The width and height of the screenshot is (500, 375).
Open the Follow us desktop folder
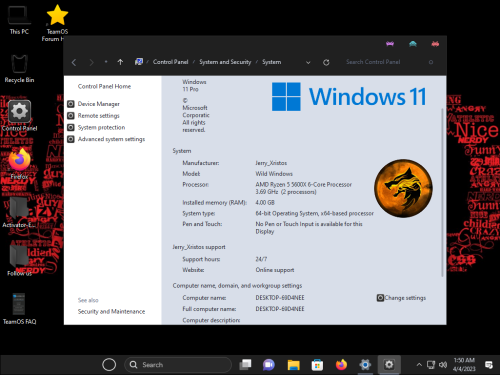point(19,260)
